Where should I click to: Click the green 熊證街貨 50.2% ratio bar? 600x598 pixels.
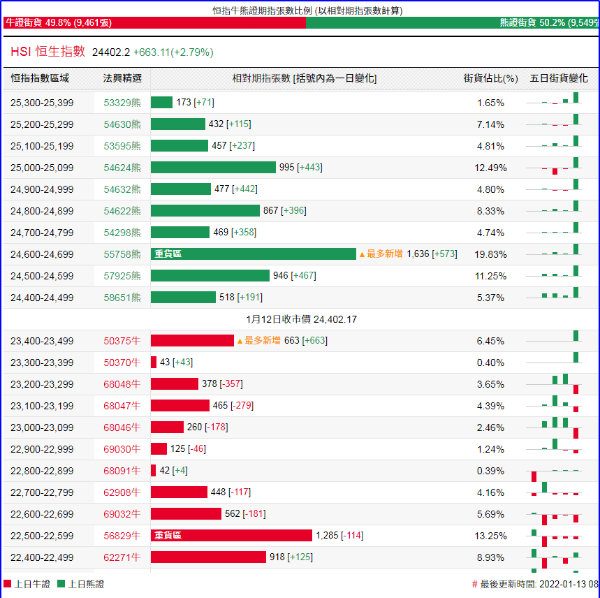452,23
